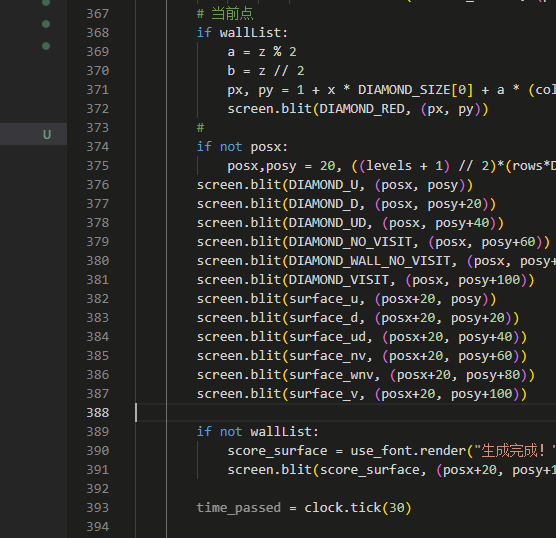Image resolution: width=556 pixels, height=538 pixels.
Task: Click the 'posx,posy = 20,' assignment line
Action: pos(391,166)
